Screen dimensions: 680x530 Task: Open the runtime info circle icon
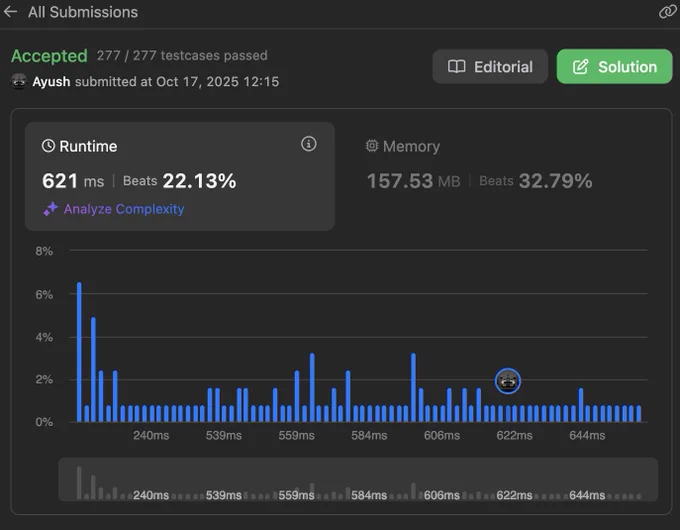pos(309,144)
